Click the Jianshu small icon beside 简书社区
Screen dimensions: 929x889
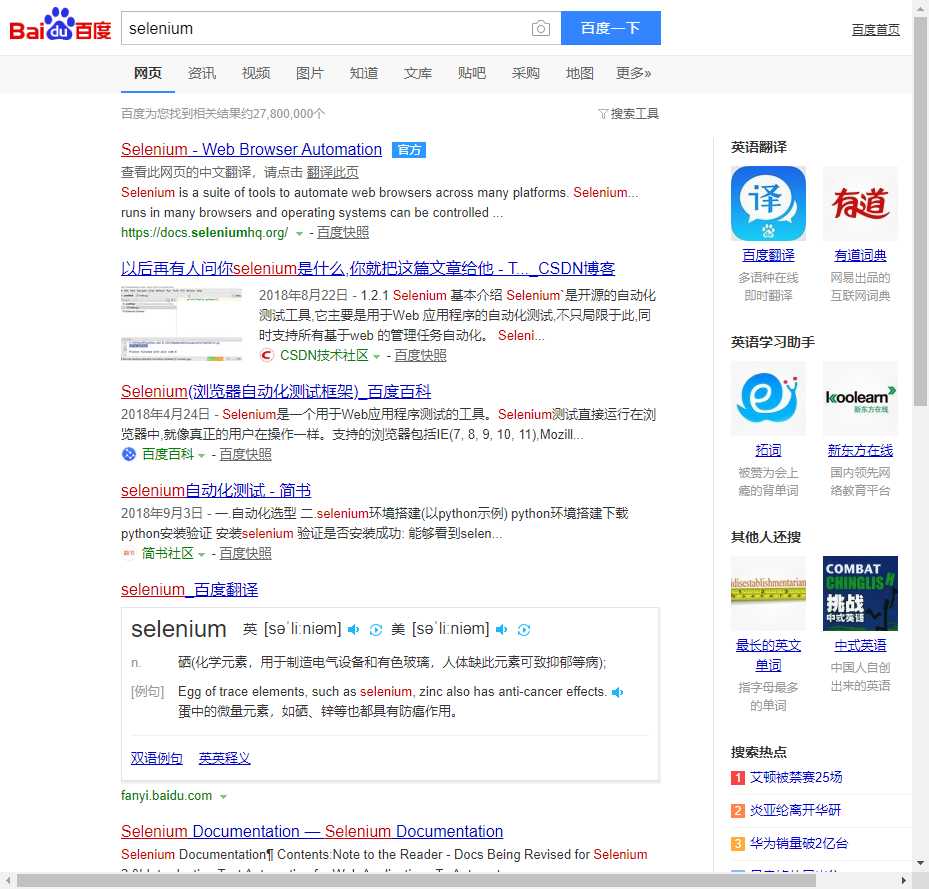pyautogui.click(x=129, y=553)
